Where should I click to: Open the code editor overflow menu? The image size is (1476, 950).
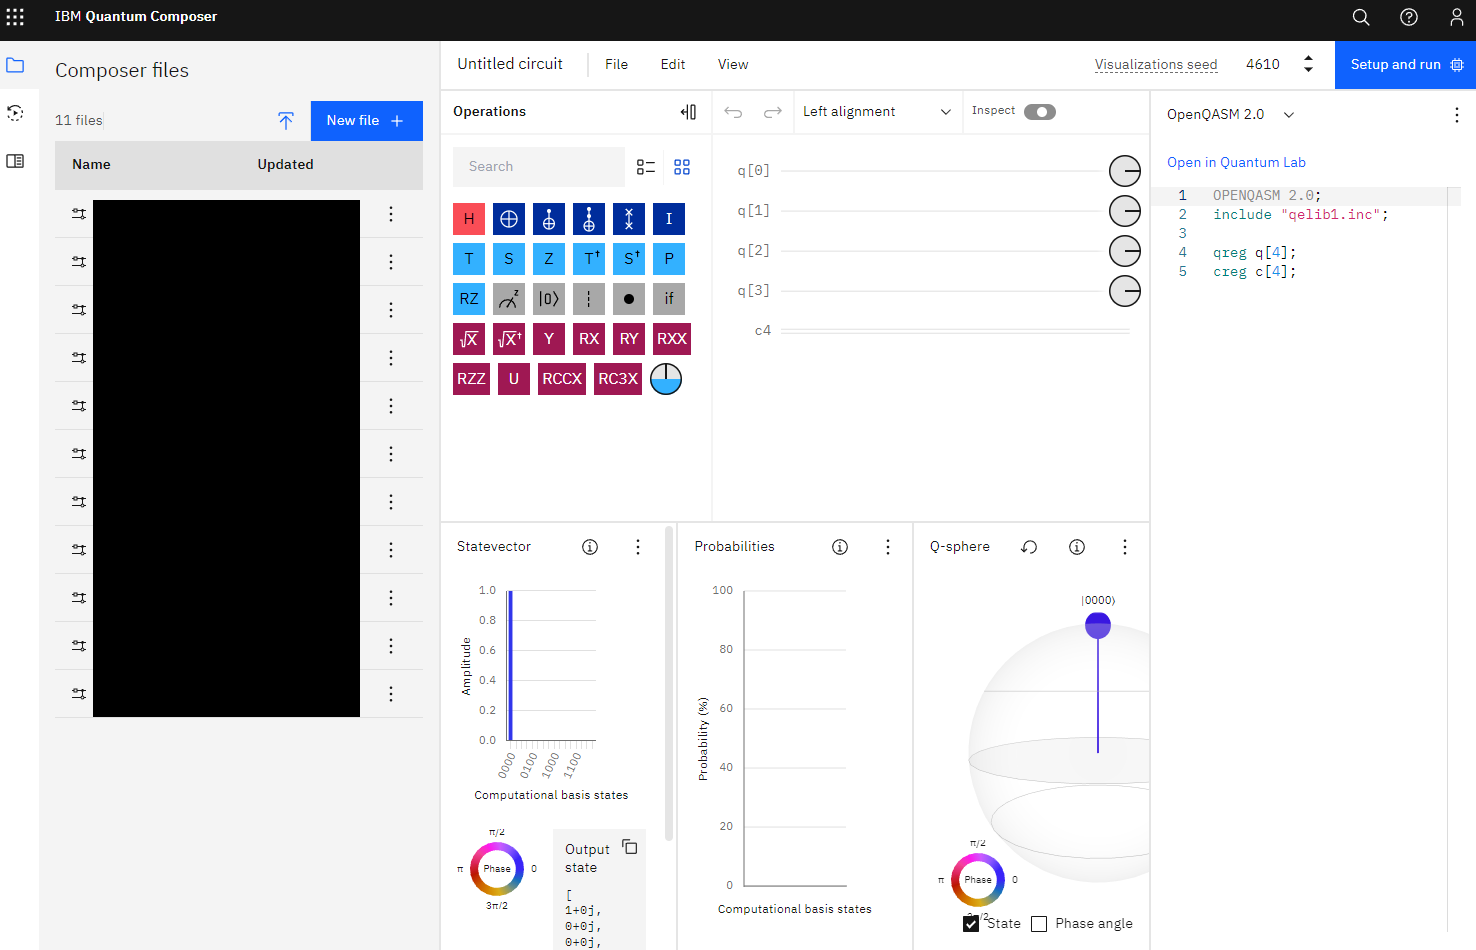pyautogui.click(x=1456, y=115)
